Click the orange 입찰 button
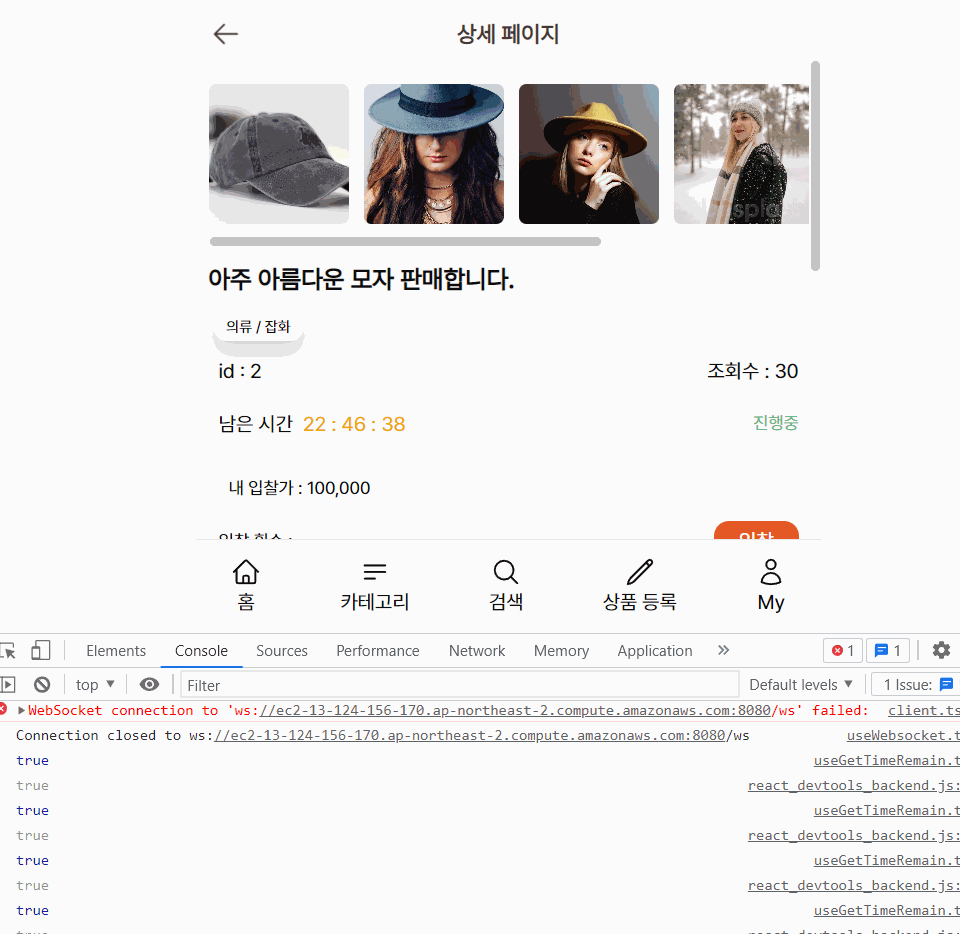The image size is (960, 934). pyautogui.click(x=756, y=531)
